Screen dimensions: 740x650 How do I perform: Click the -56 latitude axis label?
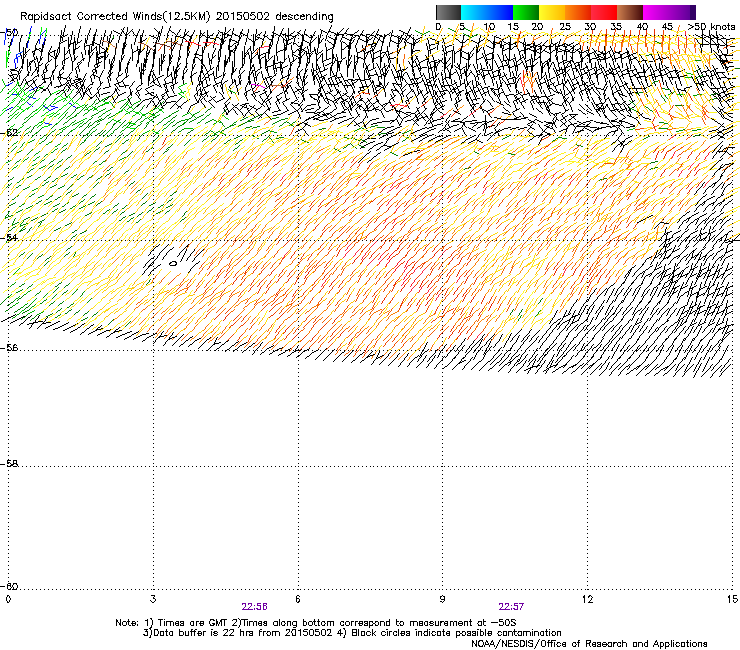pyautogui.click(x=8, y=347)
